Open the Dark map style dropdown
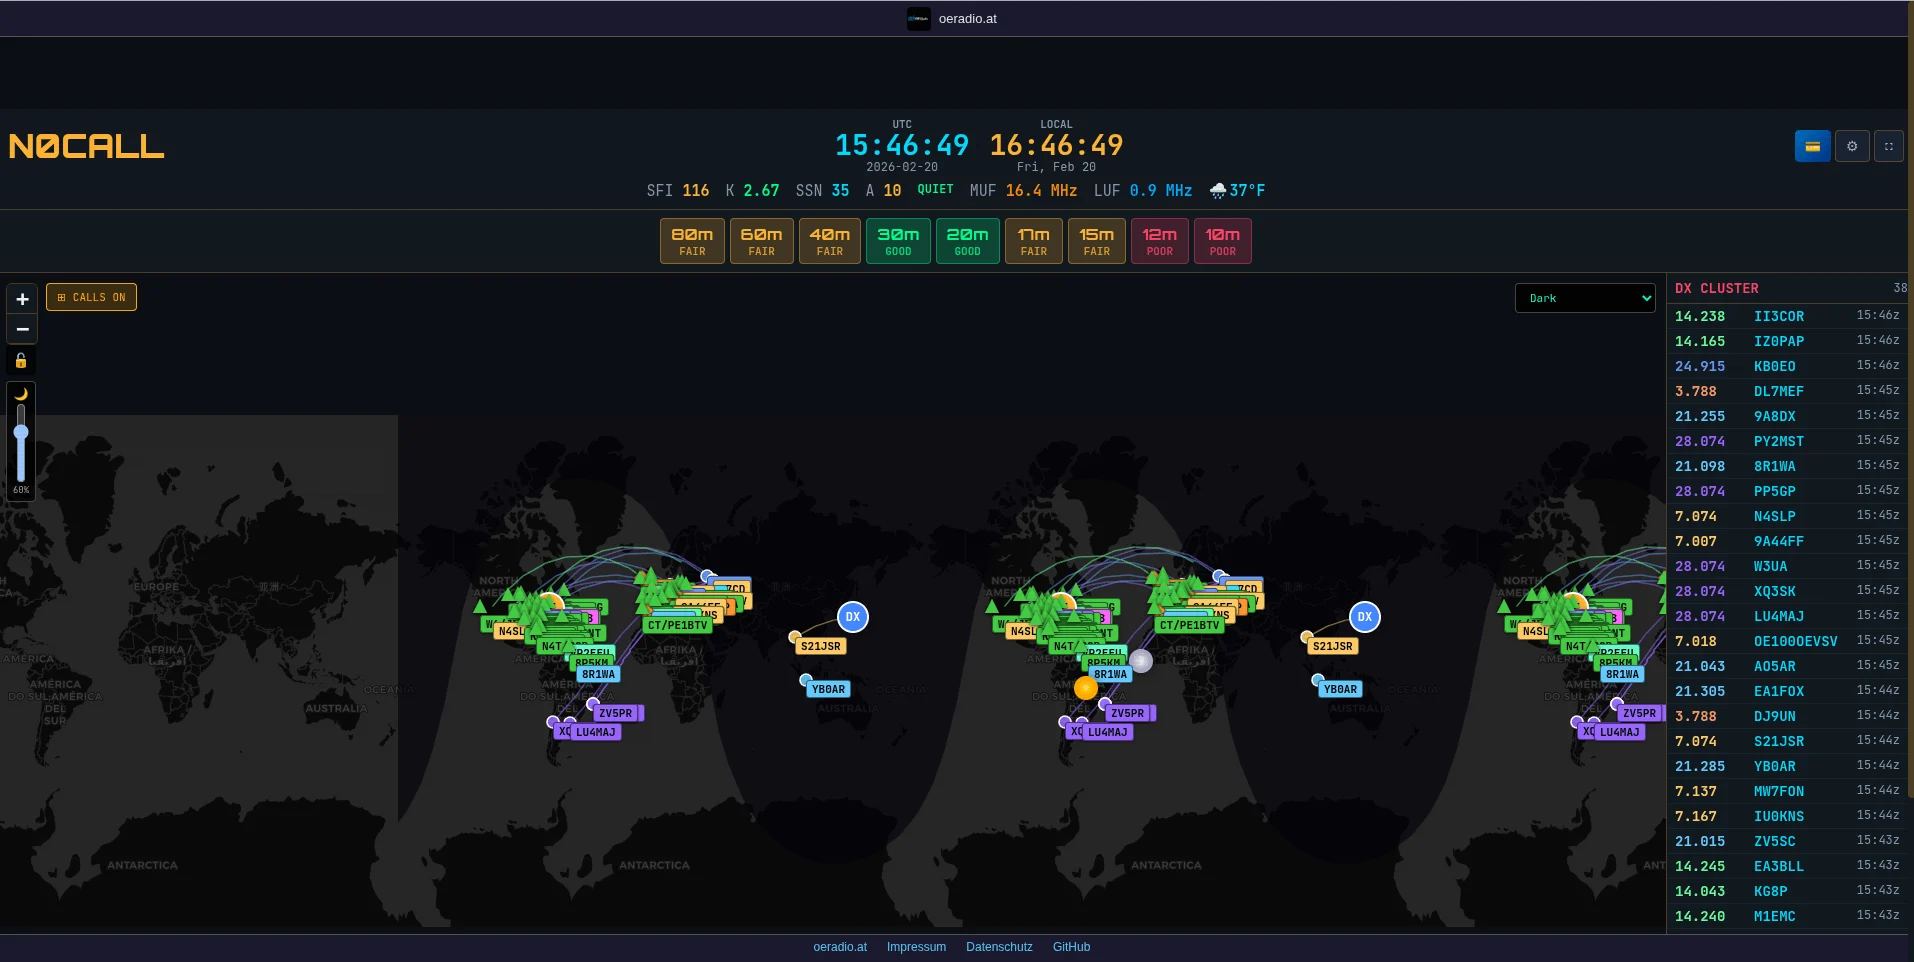1914x962 pixels. tap(1585, 298)
